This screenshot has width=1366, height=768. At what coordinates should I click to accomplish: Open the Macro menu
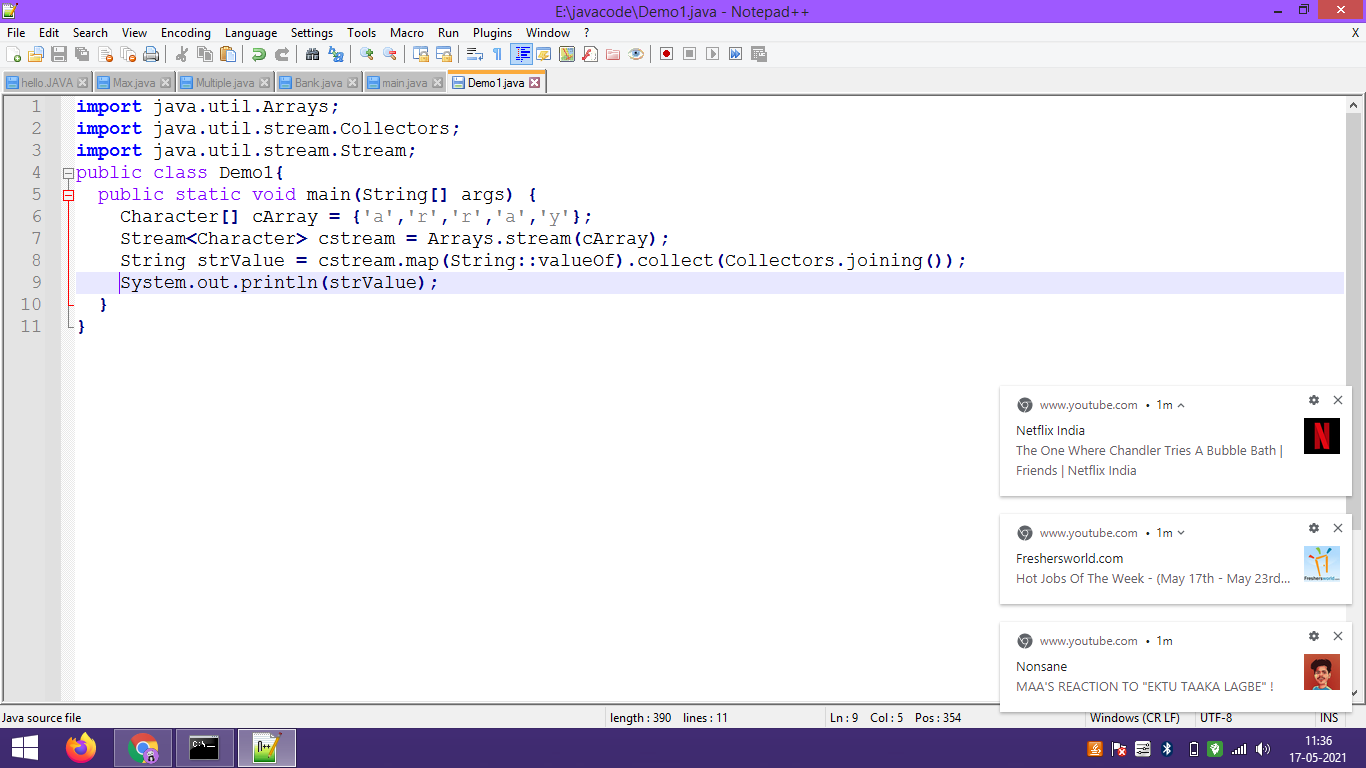[406, 33]
